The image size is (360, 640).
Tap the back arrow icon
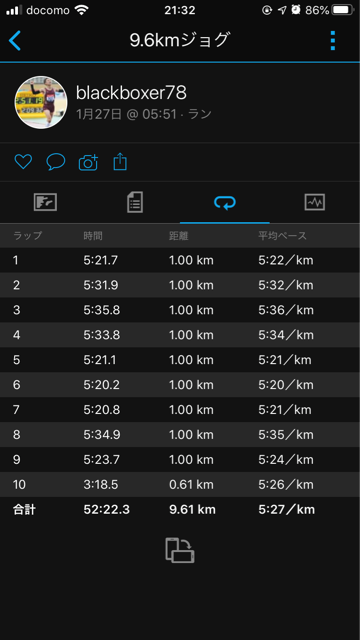pos(15,40)
